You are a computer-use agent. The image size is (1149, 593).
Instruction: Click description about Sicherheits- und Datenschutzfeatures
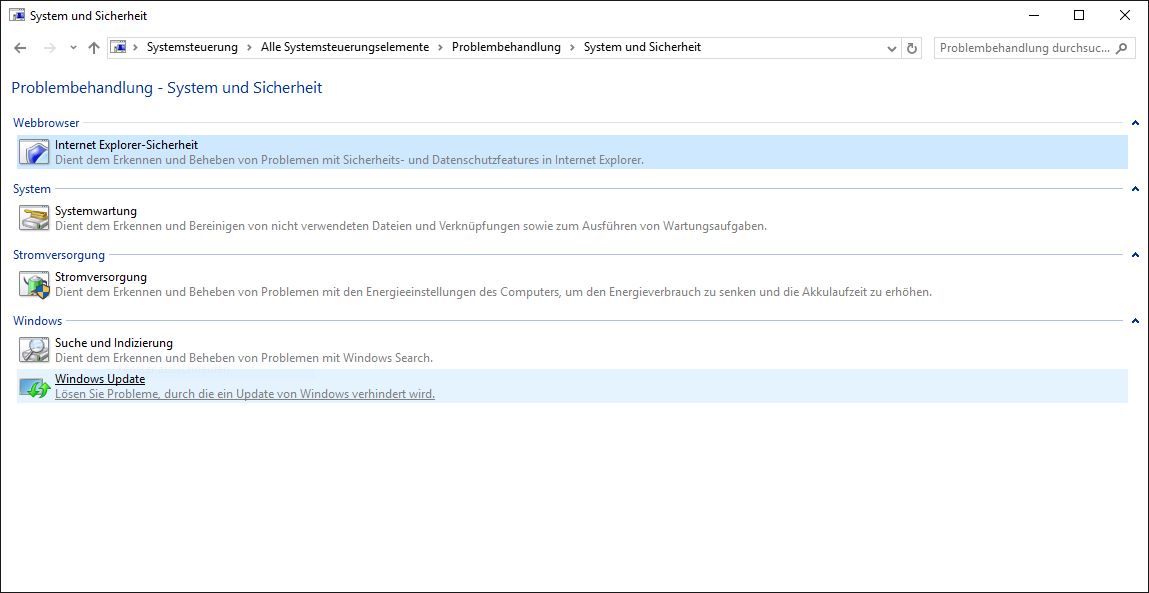pyautogui.click(x=350, y=161)
